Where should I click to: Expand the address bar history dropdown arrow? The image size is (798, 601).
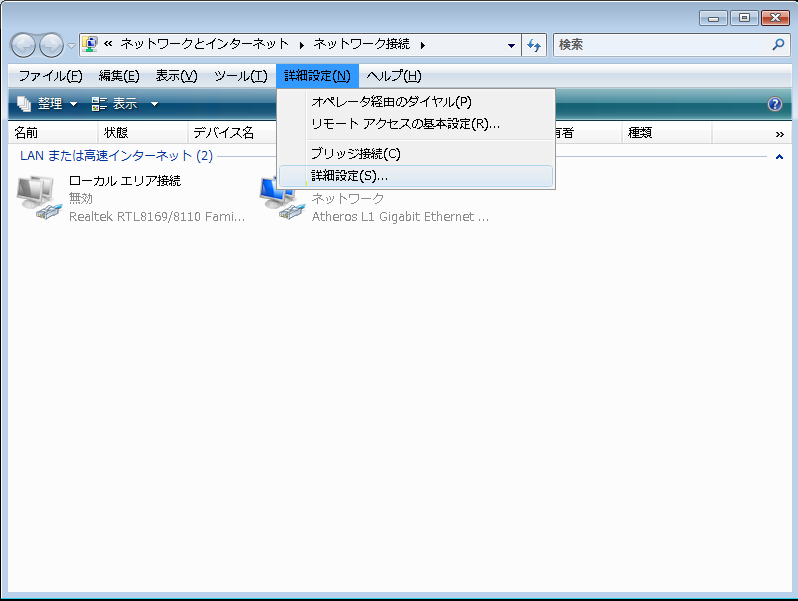(511, 45)
